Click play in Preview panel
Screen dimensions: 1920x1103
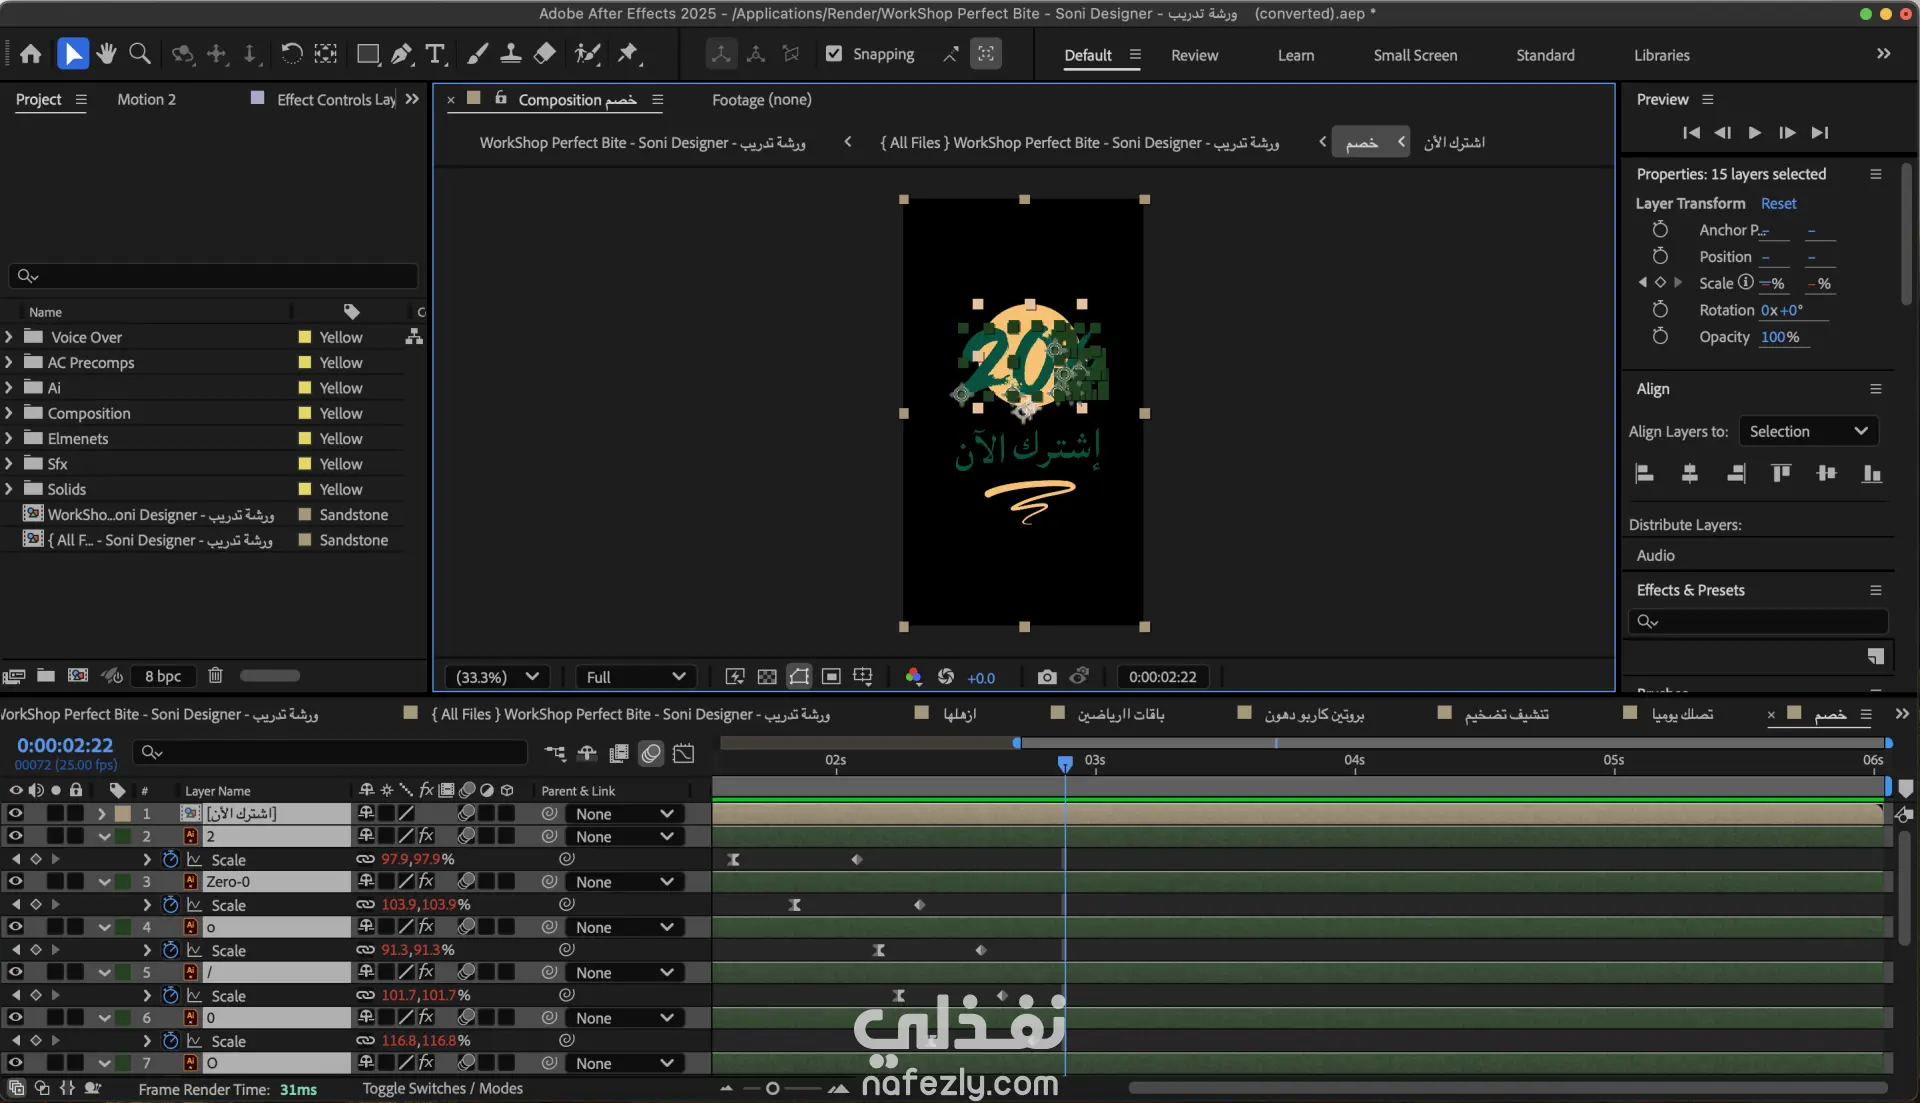tap(1754, 132)
